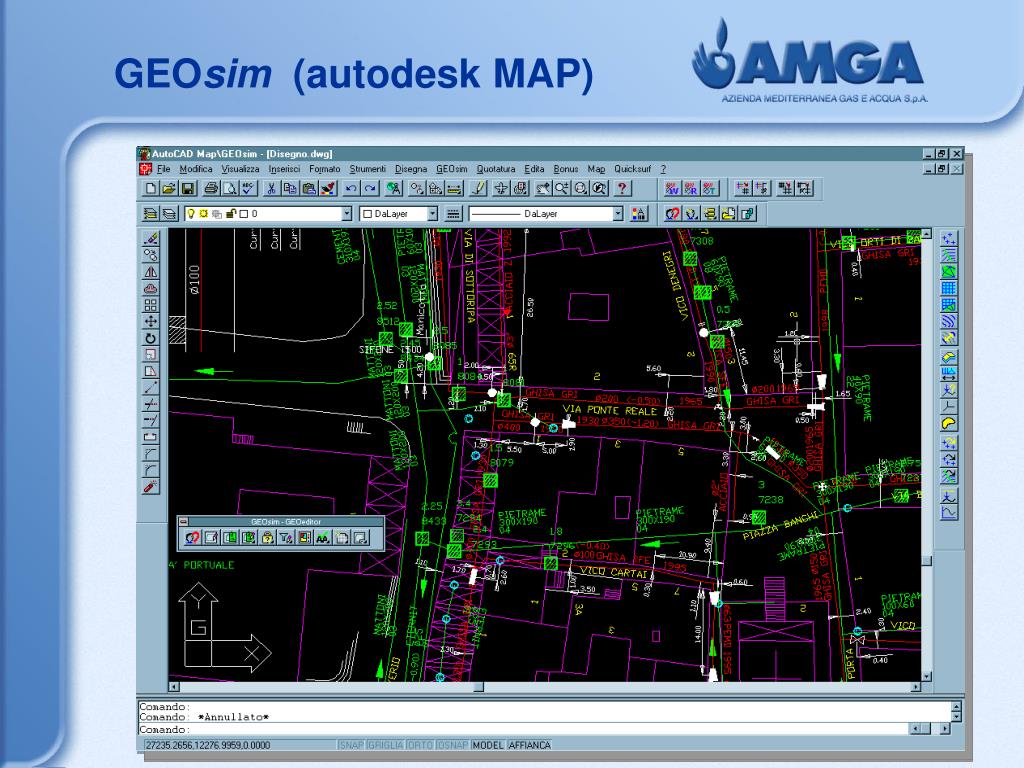Toggle layer freeze sun icon
This screenshot has width=1024, height=768.
pyautogui.click(x=204, y=214)
